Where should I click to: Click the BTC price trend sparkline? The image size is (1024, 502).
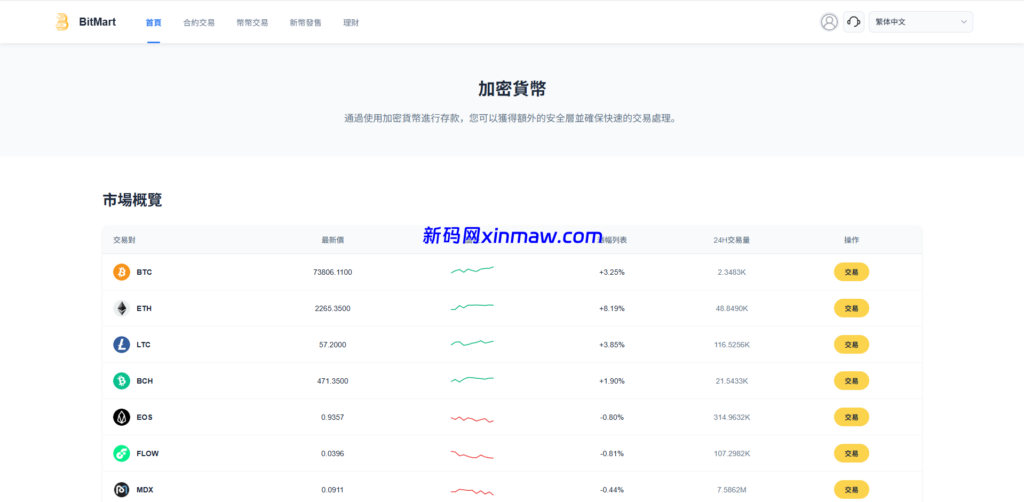pos(472,270)
